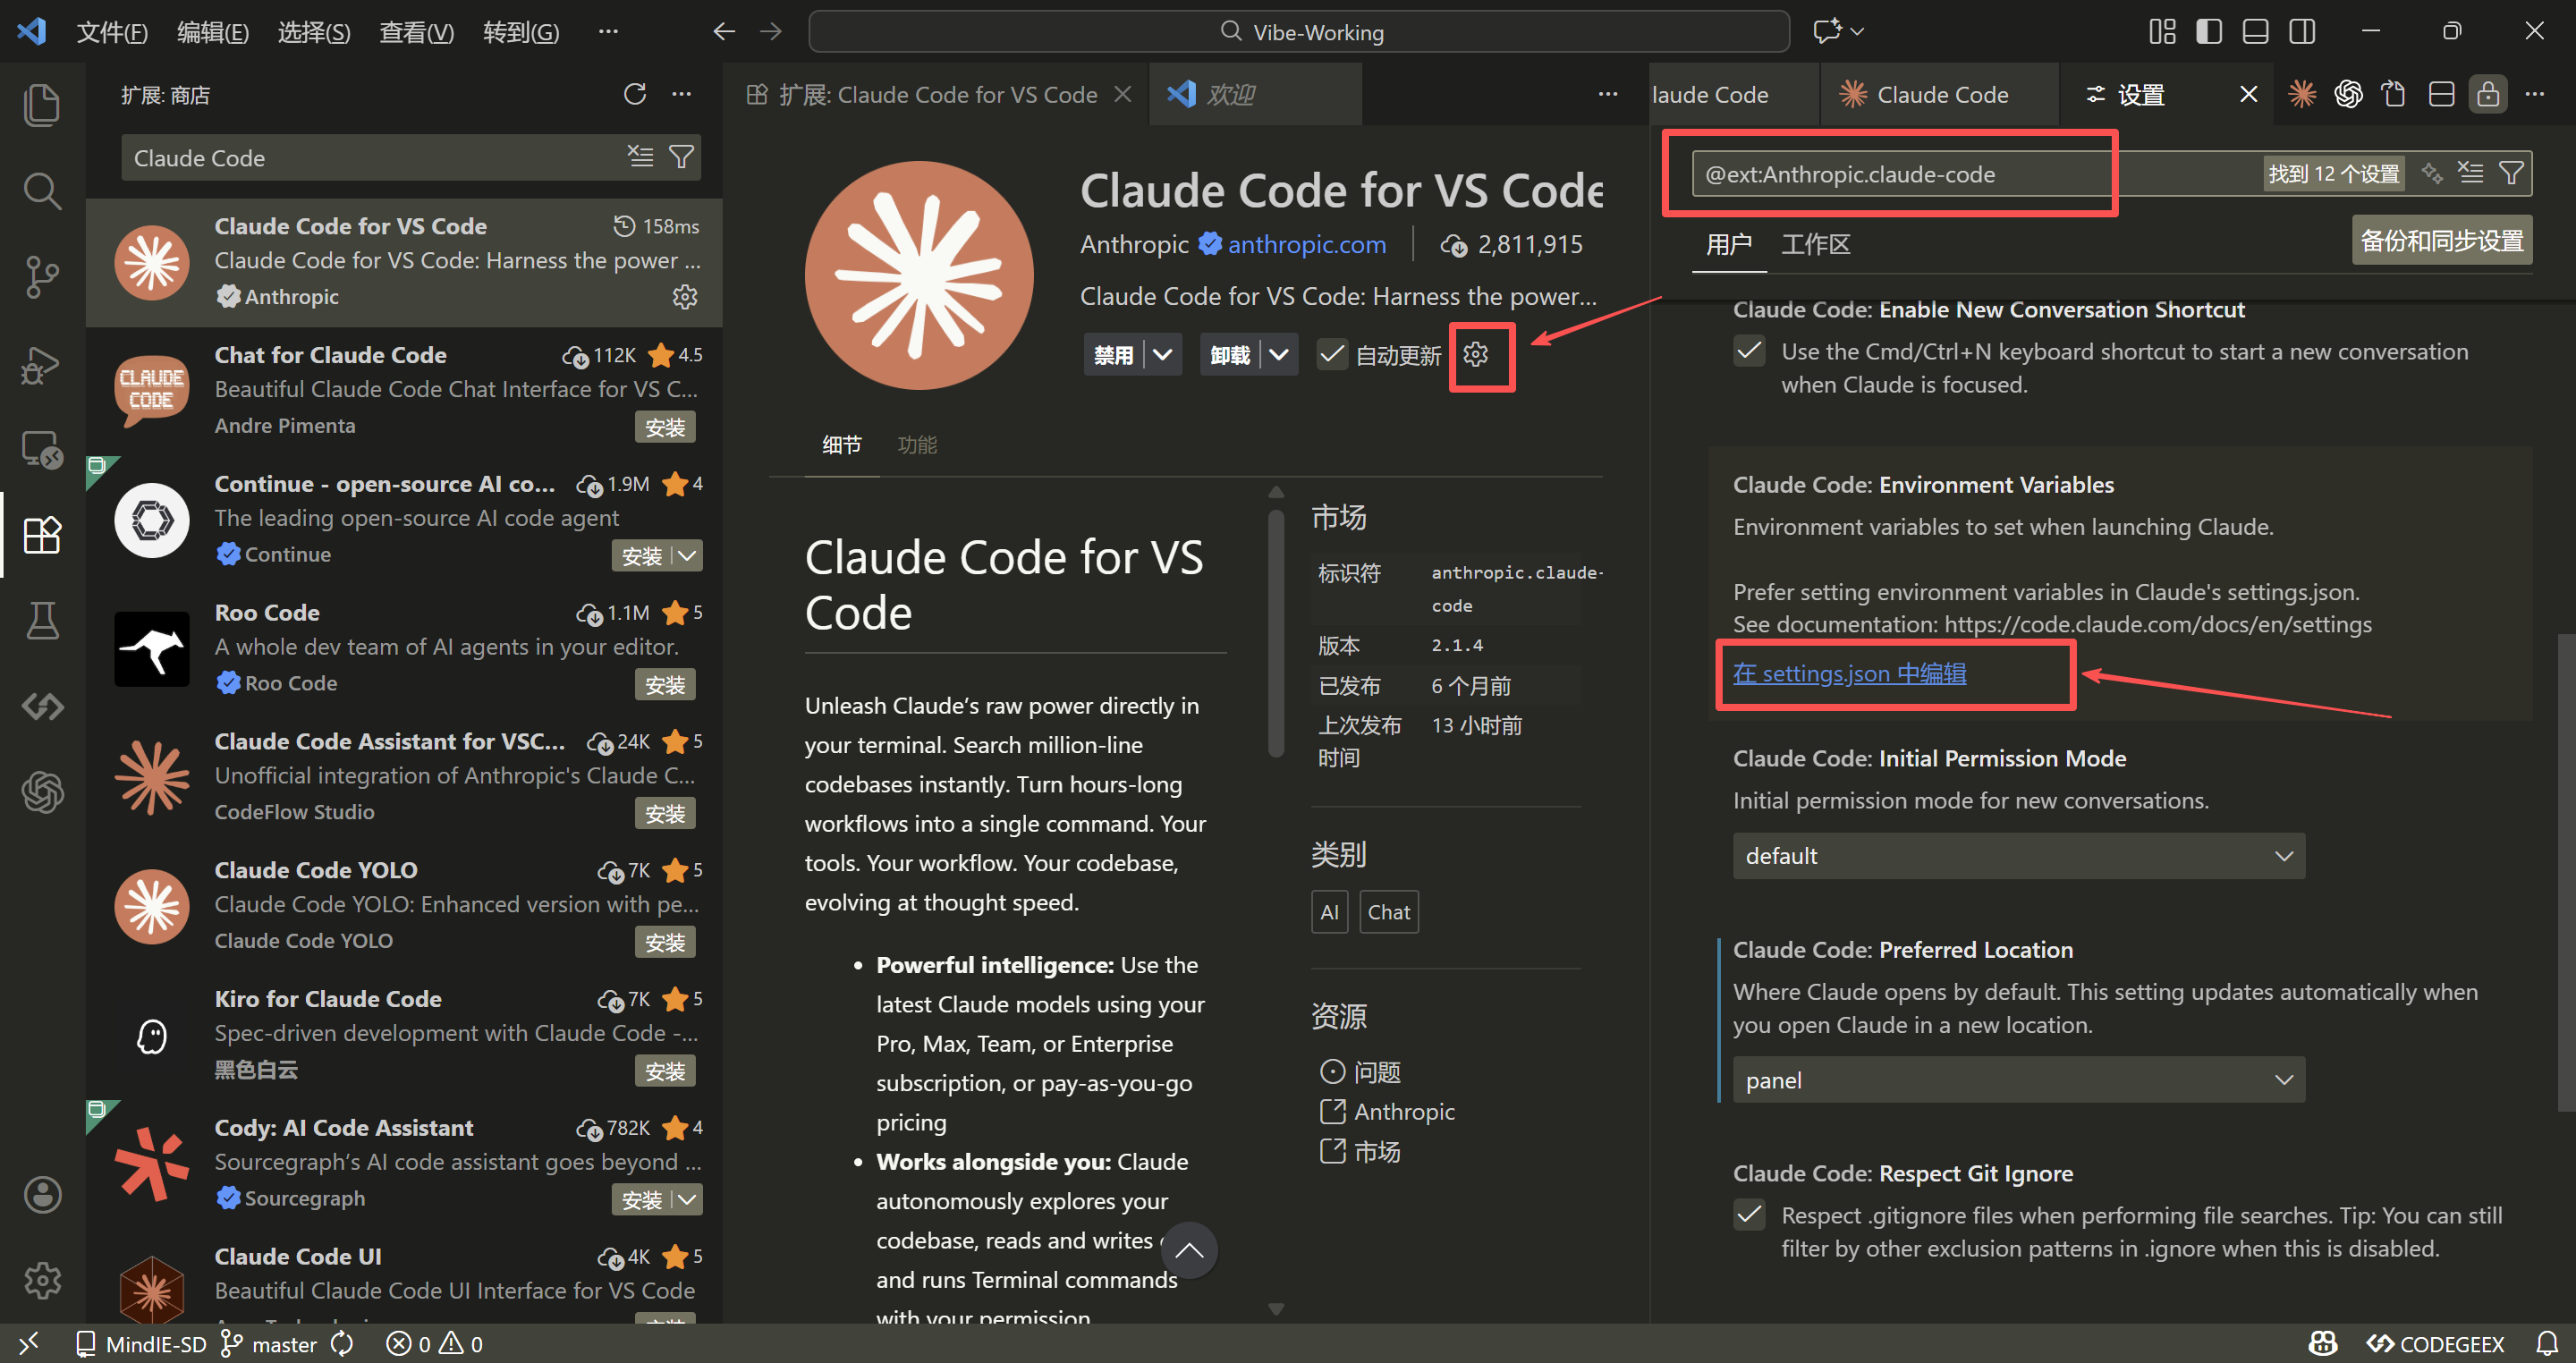The width and height of the screenshot is (2576, 1363).
Task: Open the gear menu on Claude Code for VS Code entry
Action: point(684,296)
